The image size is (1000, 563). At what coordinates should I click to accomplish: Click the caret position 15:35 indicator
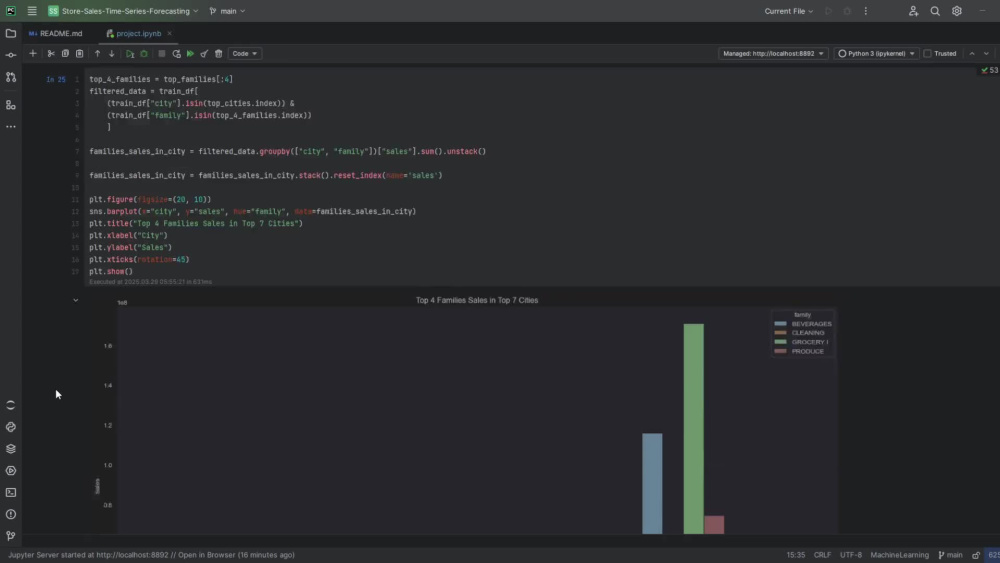click(795, 555)
